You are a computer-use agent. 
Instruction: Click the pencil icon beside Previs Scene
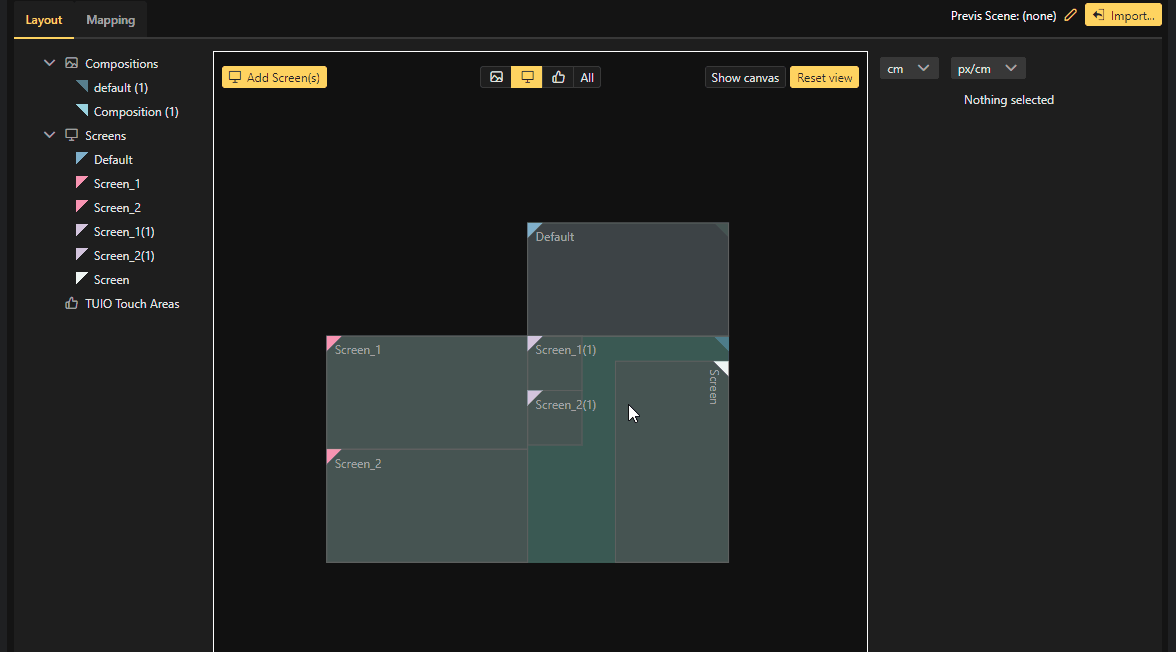[x=1071, y=16]
